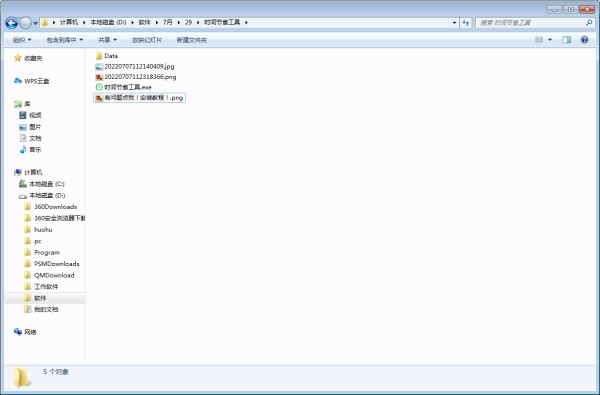Open the view options dropdown arrow
The image size is (600, 395).
tap(550, 40)
